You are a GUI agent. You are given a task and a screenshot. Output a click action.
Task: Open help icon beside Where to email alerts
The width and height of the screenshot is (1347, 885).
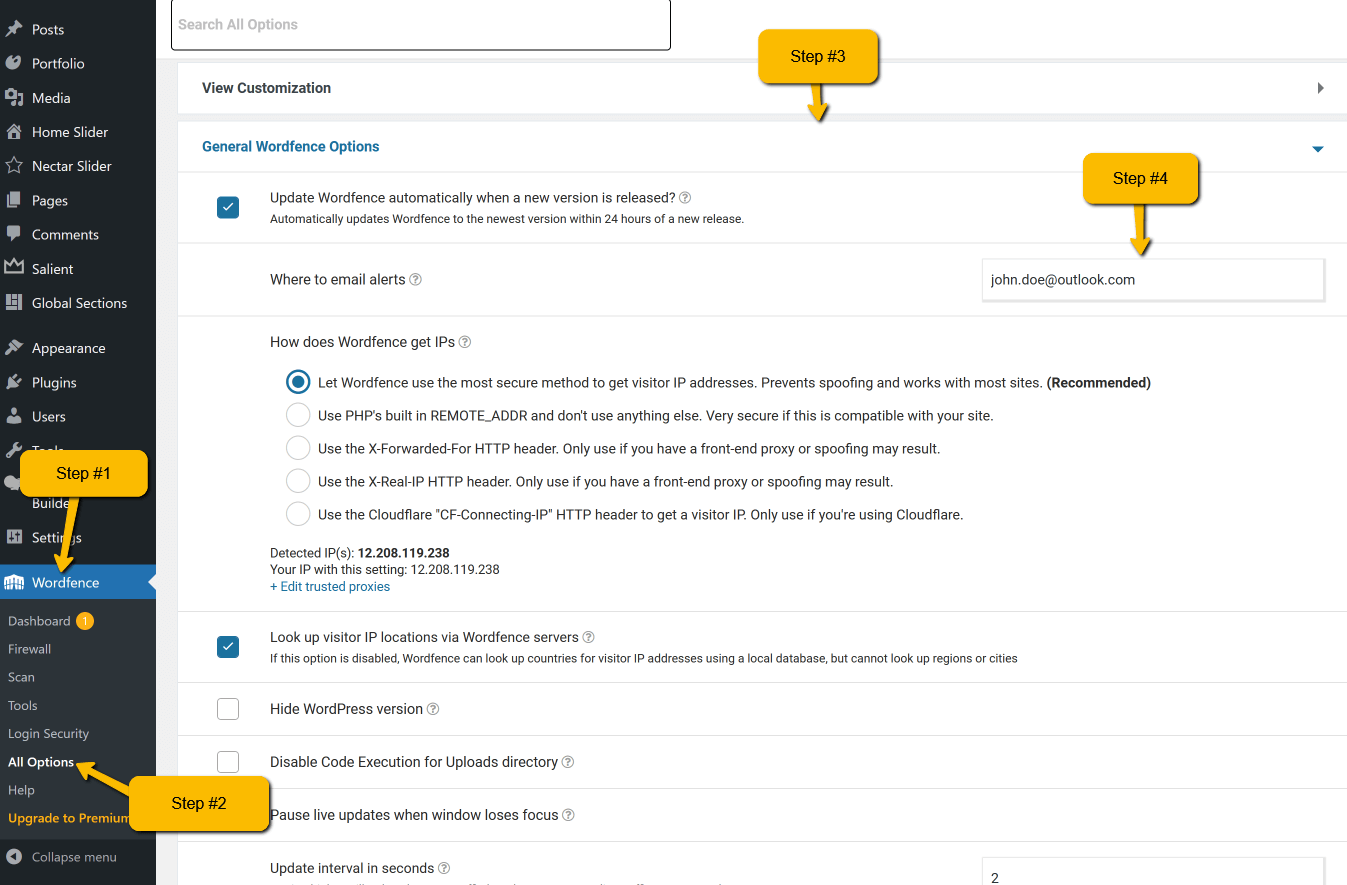point(416,280)
